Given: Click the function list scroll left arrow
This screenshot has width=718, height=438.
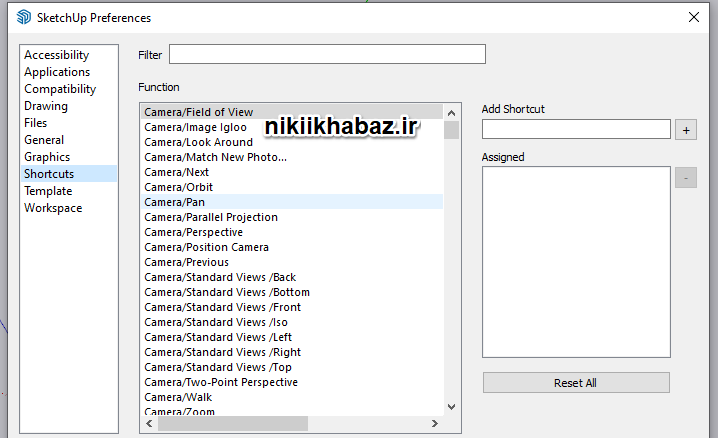Looking at the screenshot, I should pyautogui.click(x=149, y=424).
